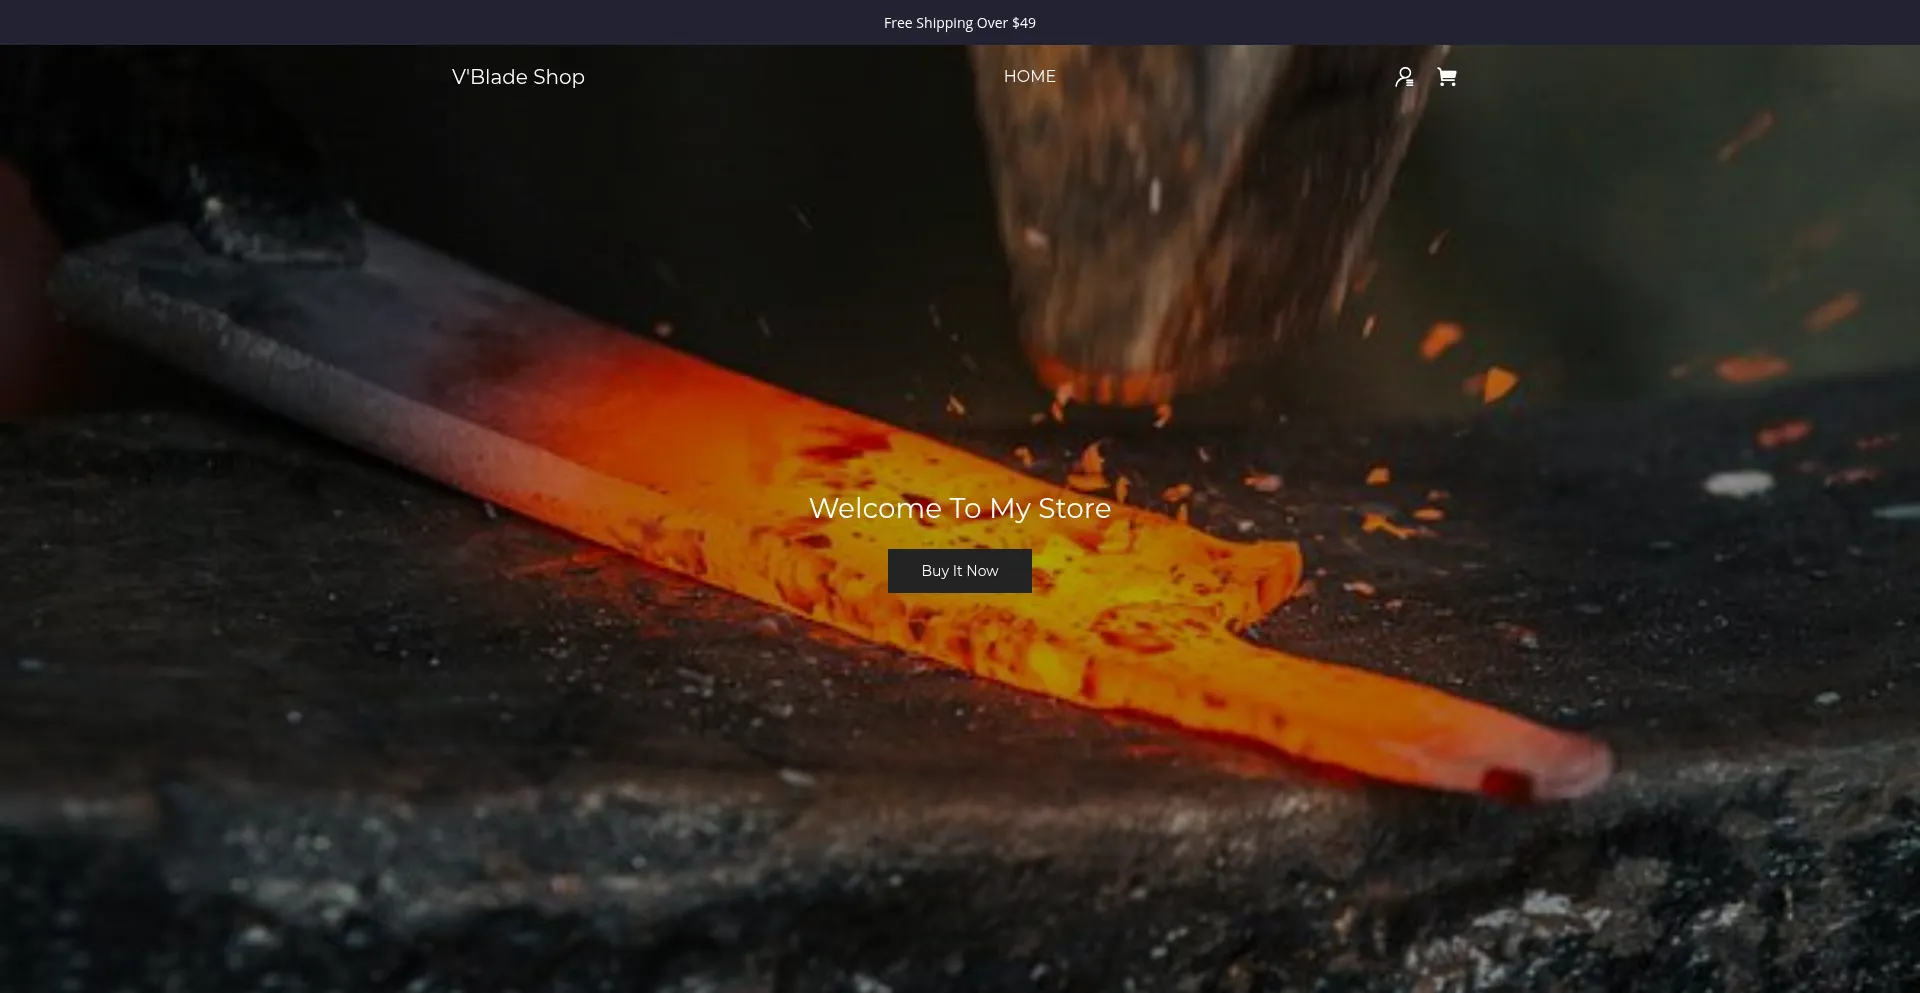Click the word 'Now' on the buy button
Viewport: 1920px width, 993px height.
[x=982, y=571]
